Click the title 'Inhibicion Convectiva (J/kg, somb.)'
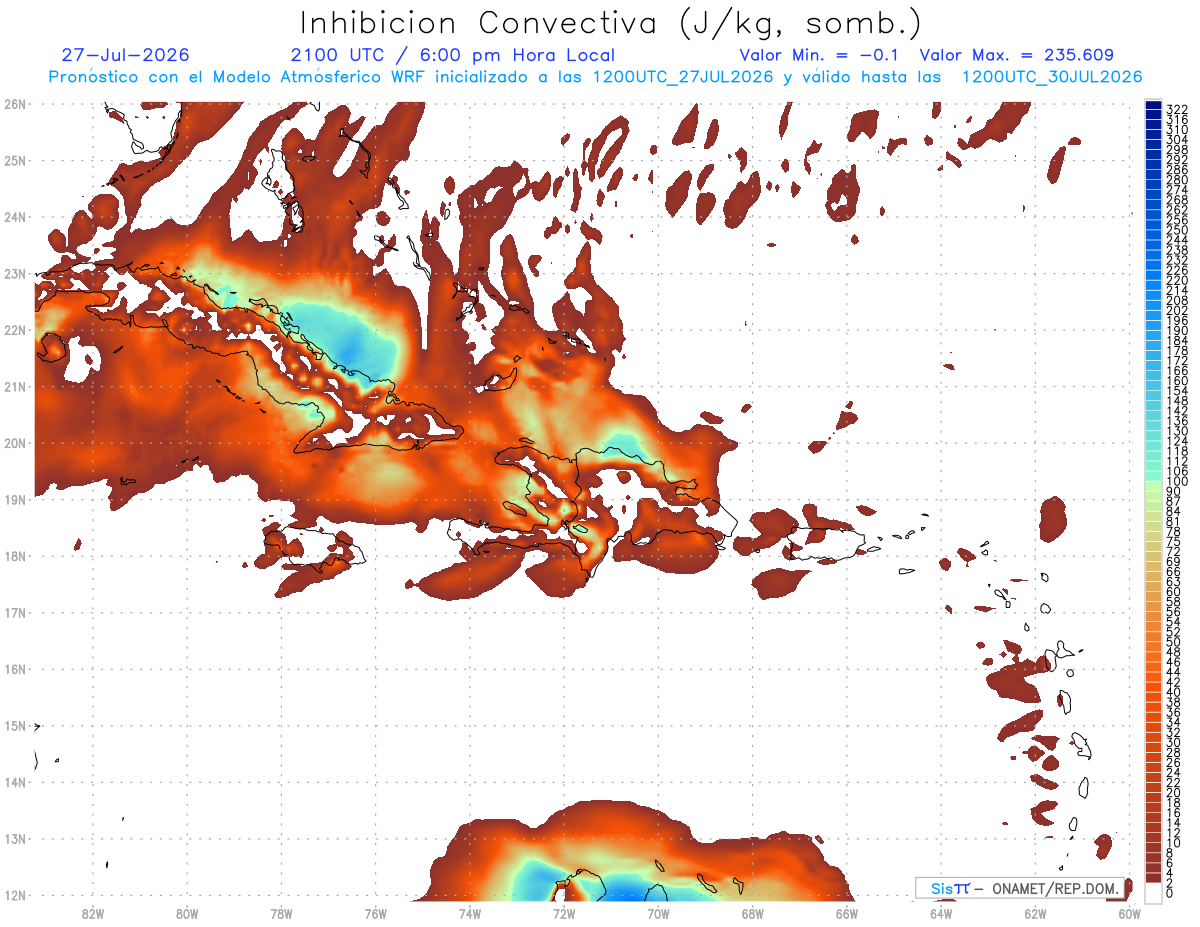 (x=611, y=23)
